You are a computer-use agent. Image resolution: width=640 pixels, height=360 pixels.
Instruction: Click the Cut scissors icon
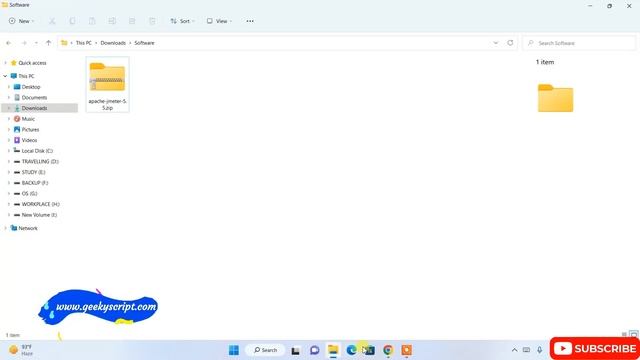click(52, 21)
